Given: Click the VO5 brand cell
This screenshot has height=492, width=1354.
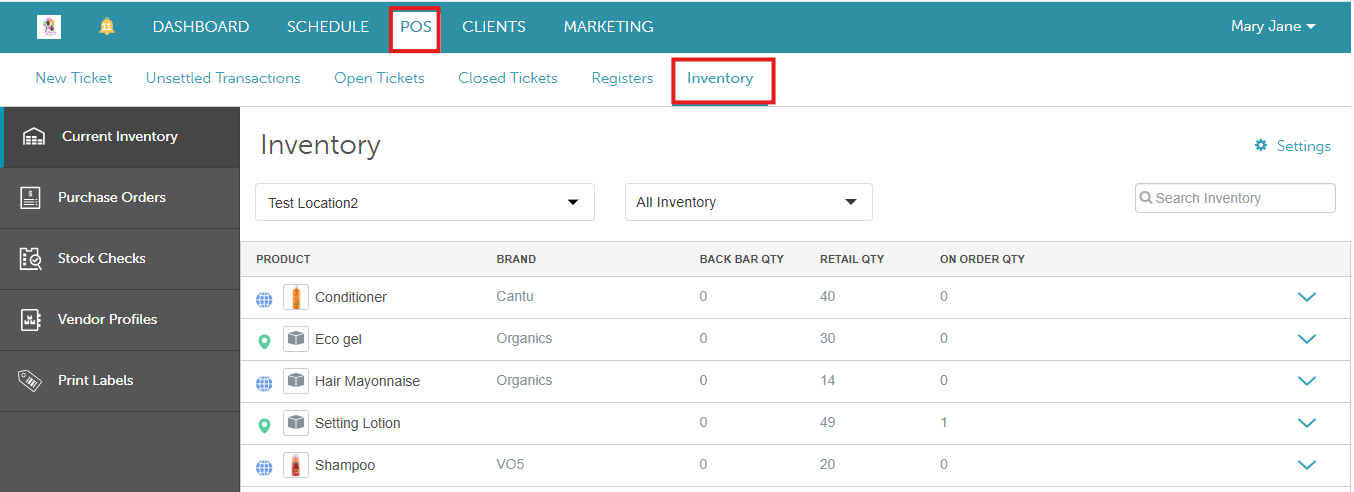Looking at the screenshot, I should (x=511, y=464).
